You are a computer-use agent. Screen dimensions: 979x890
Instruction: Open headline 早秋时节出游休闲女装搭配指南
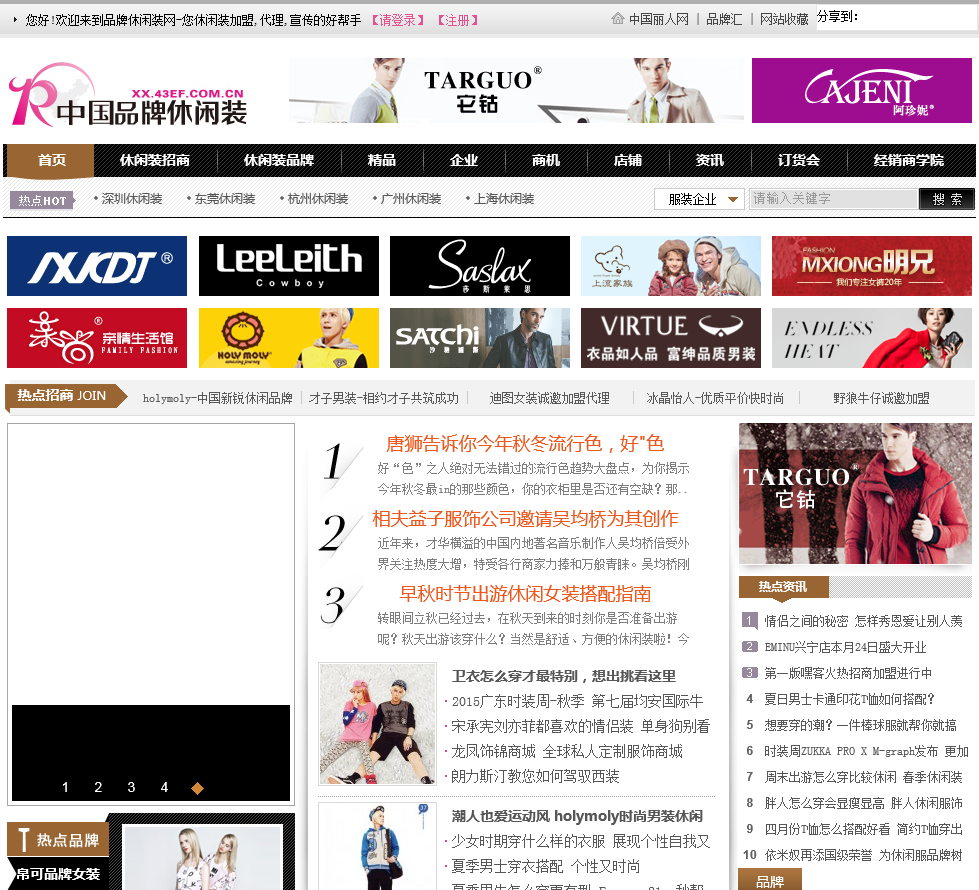[x=526, y=593]
